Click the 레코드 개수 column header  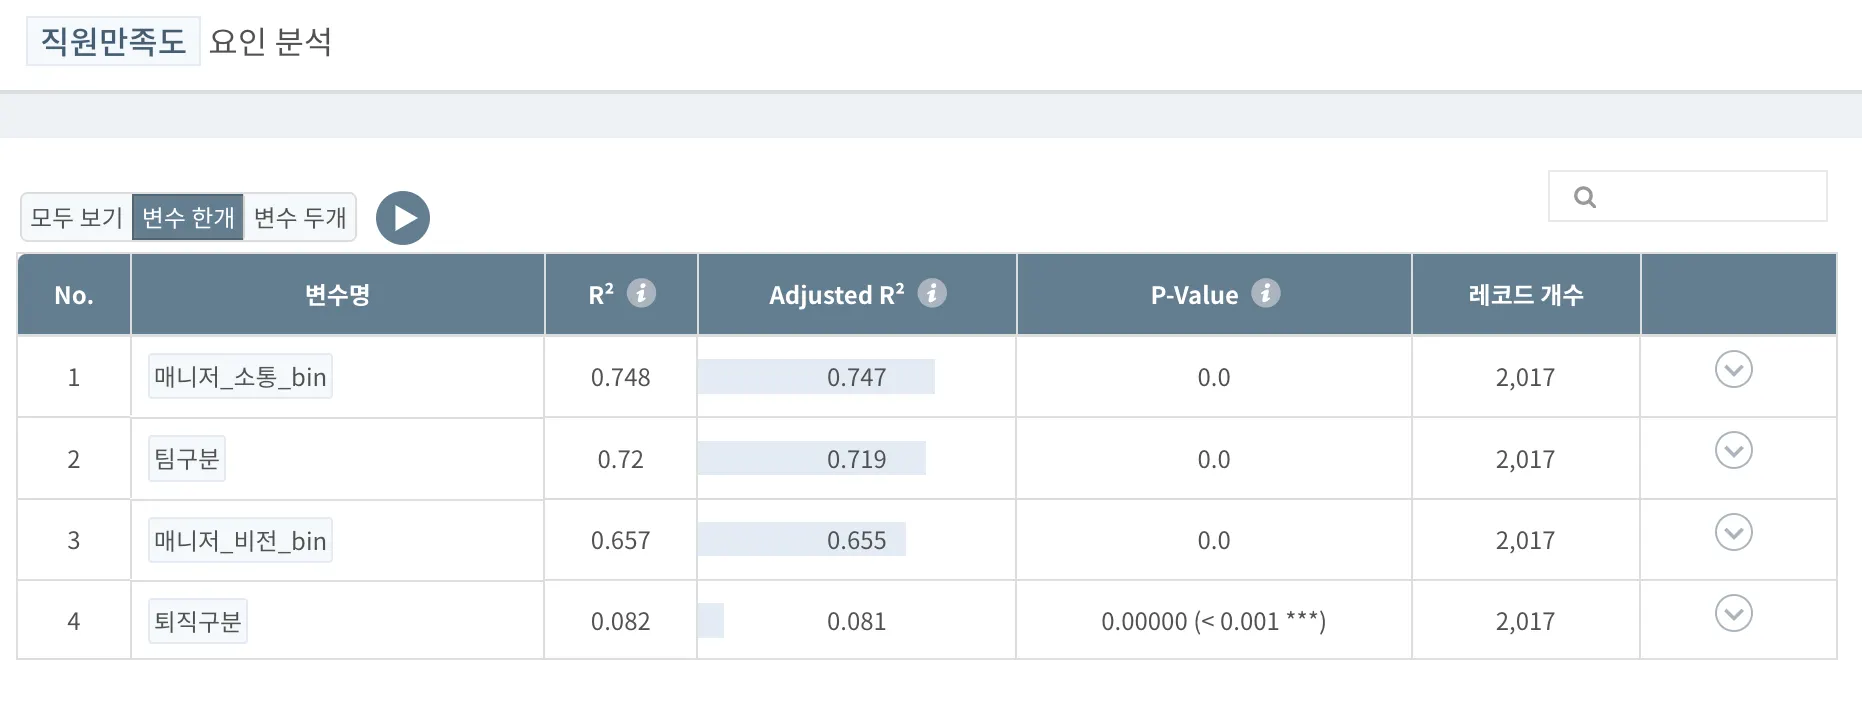[1525, 295]
